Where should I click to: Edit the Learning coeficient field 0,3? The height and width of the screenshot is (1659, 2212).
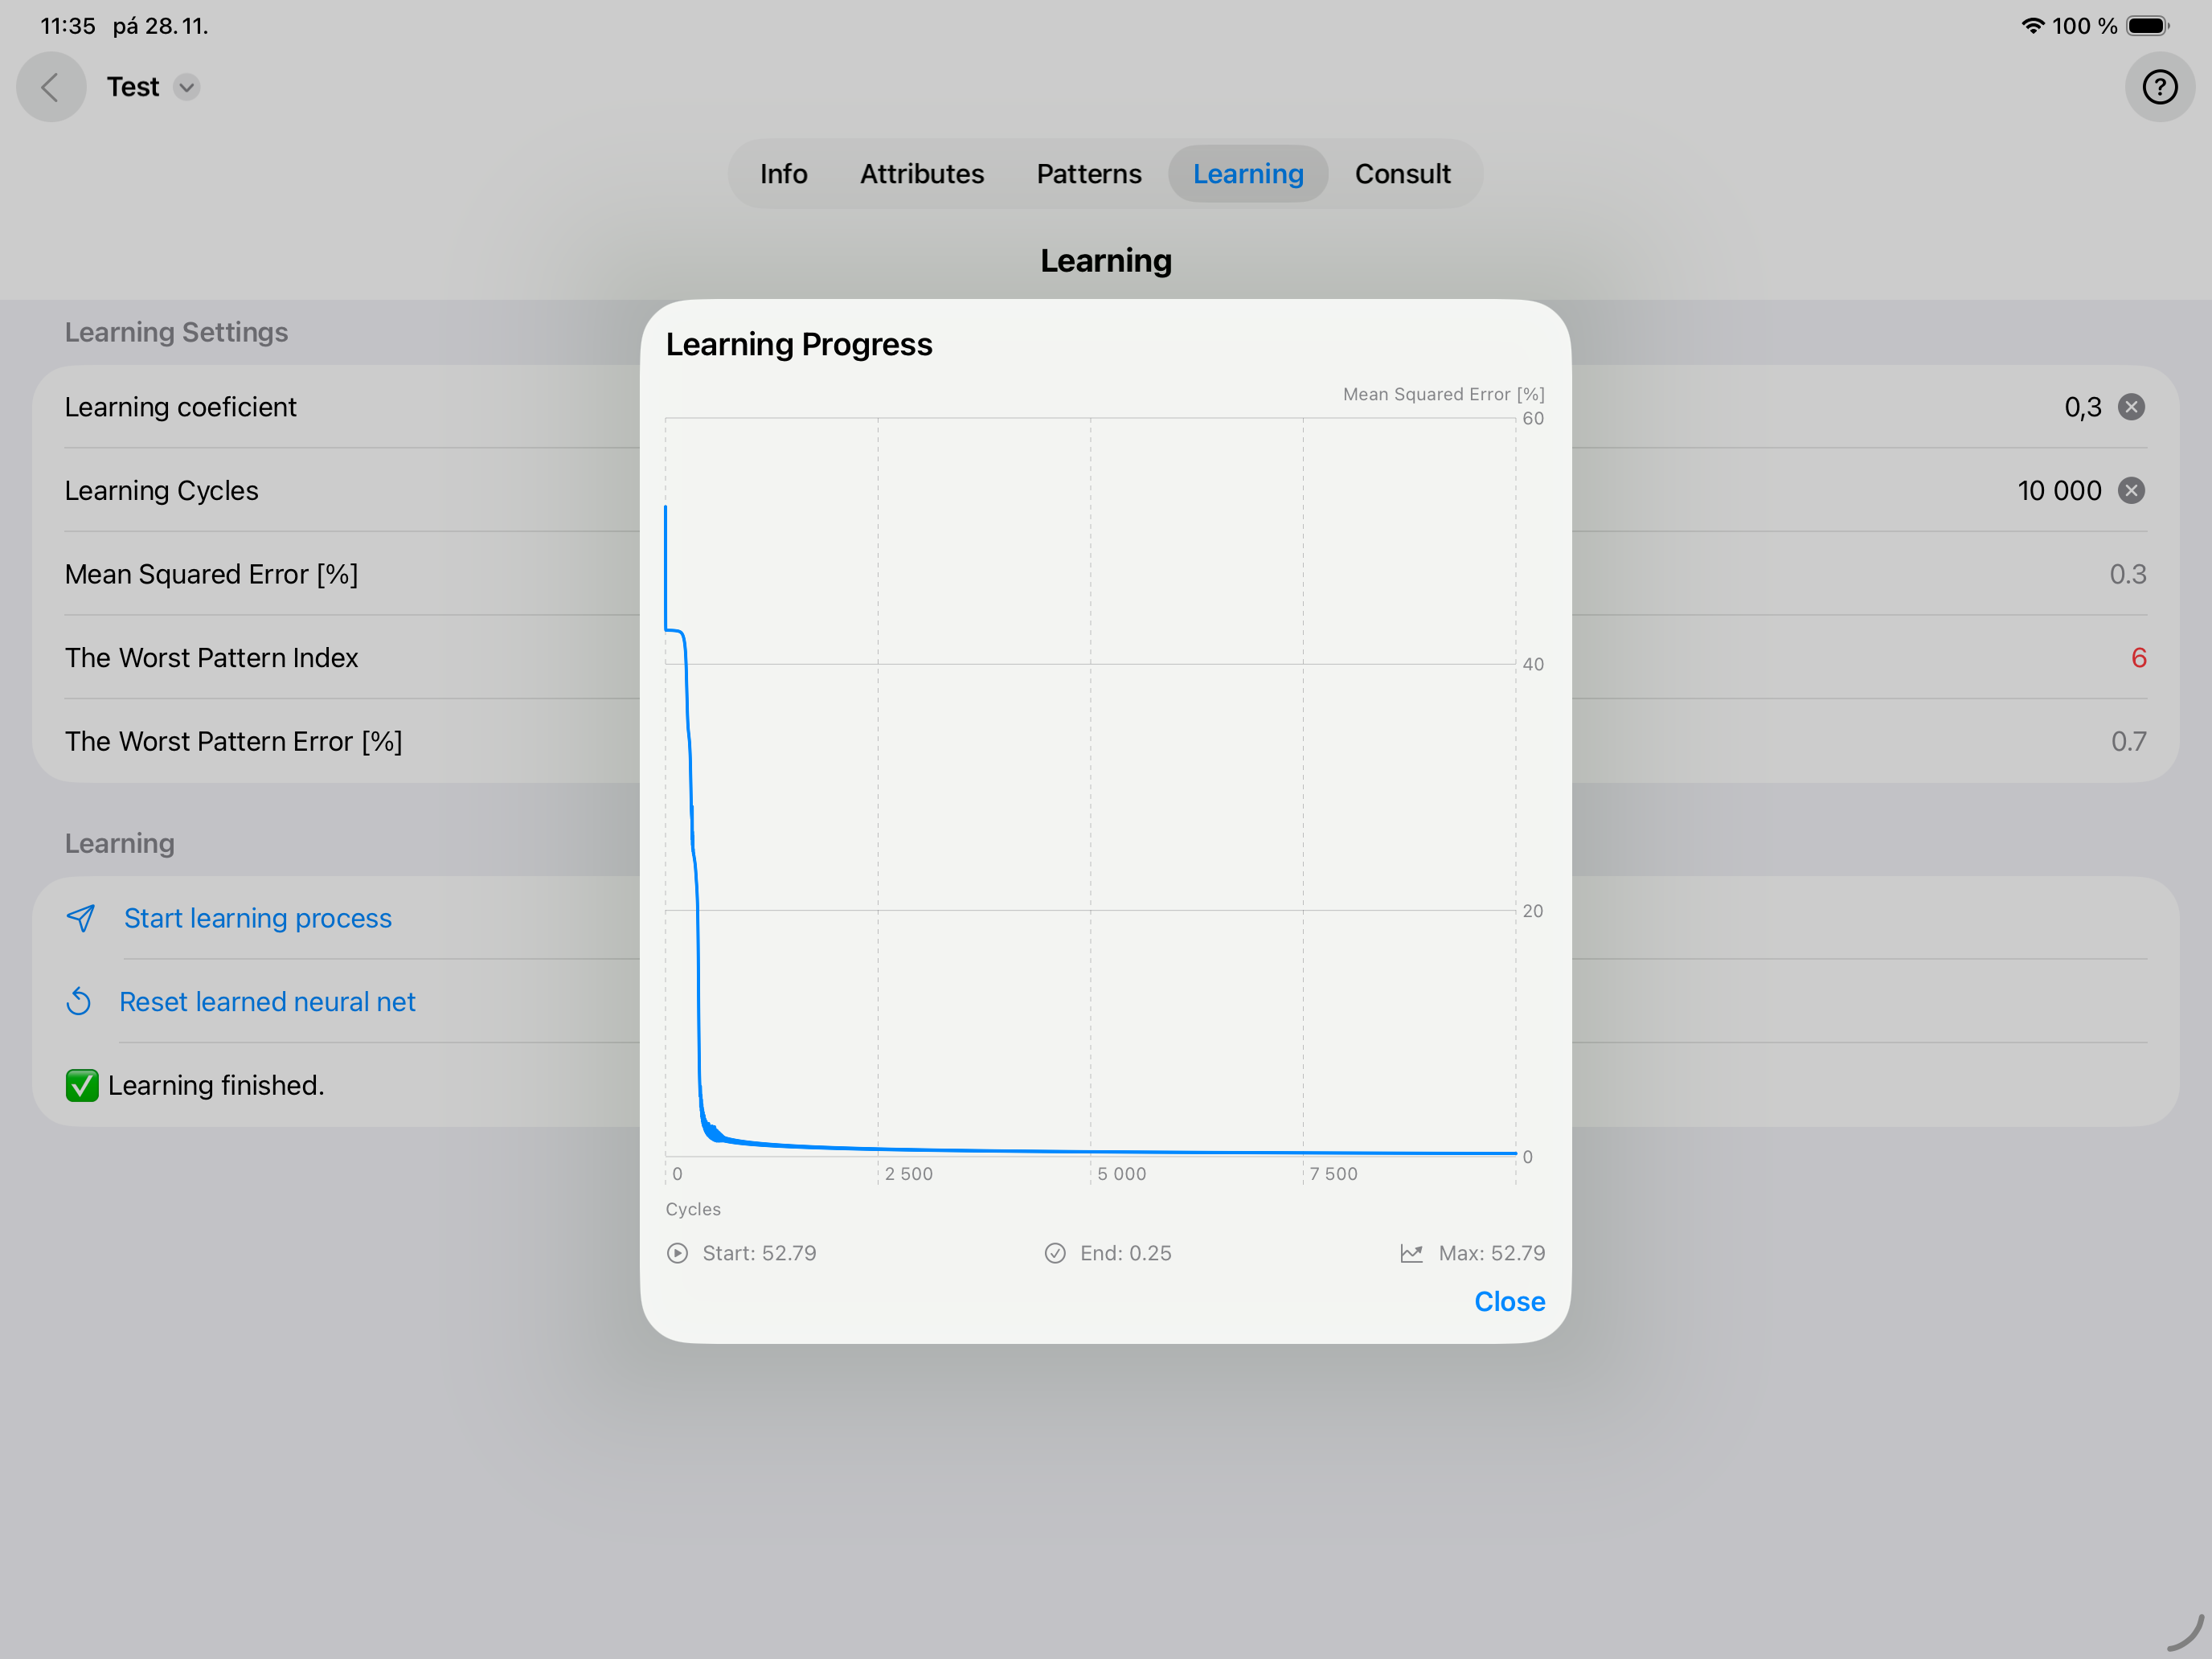[2082, 407]
